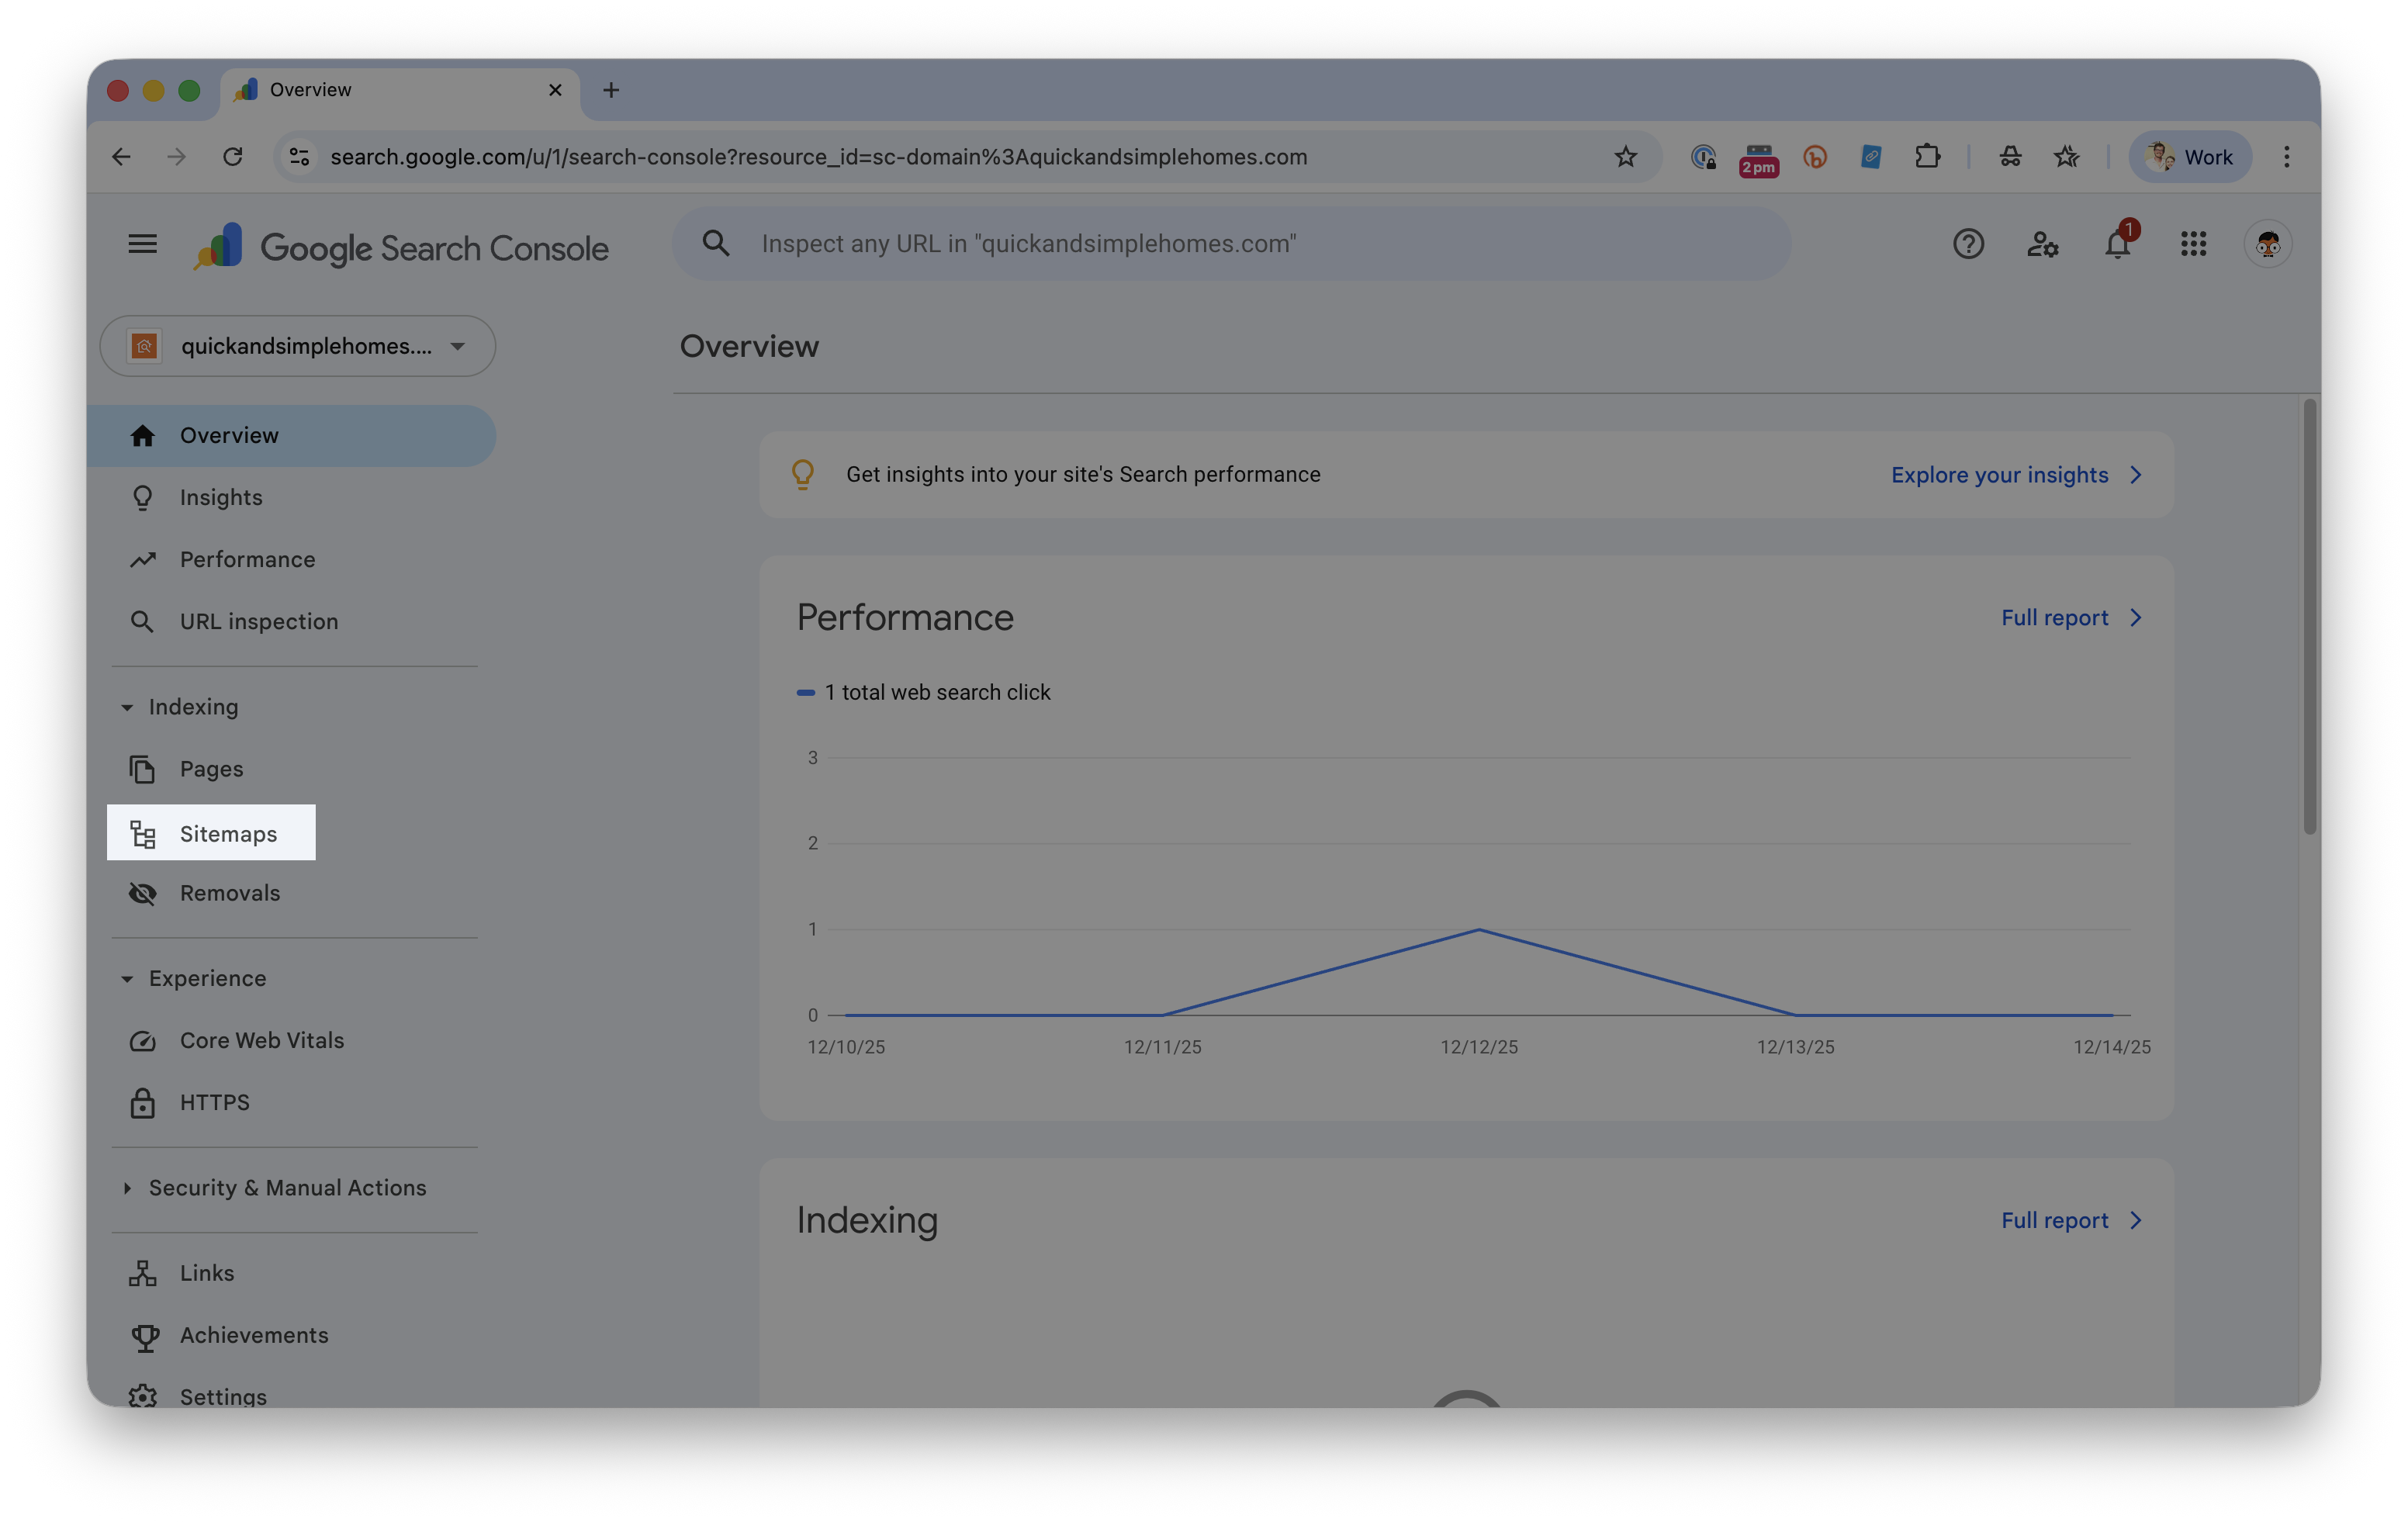The width and height of the screenshot is (2408, 1522).
Task: Open the Help question mark icon
Action: point(1968,244)
